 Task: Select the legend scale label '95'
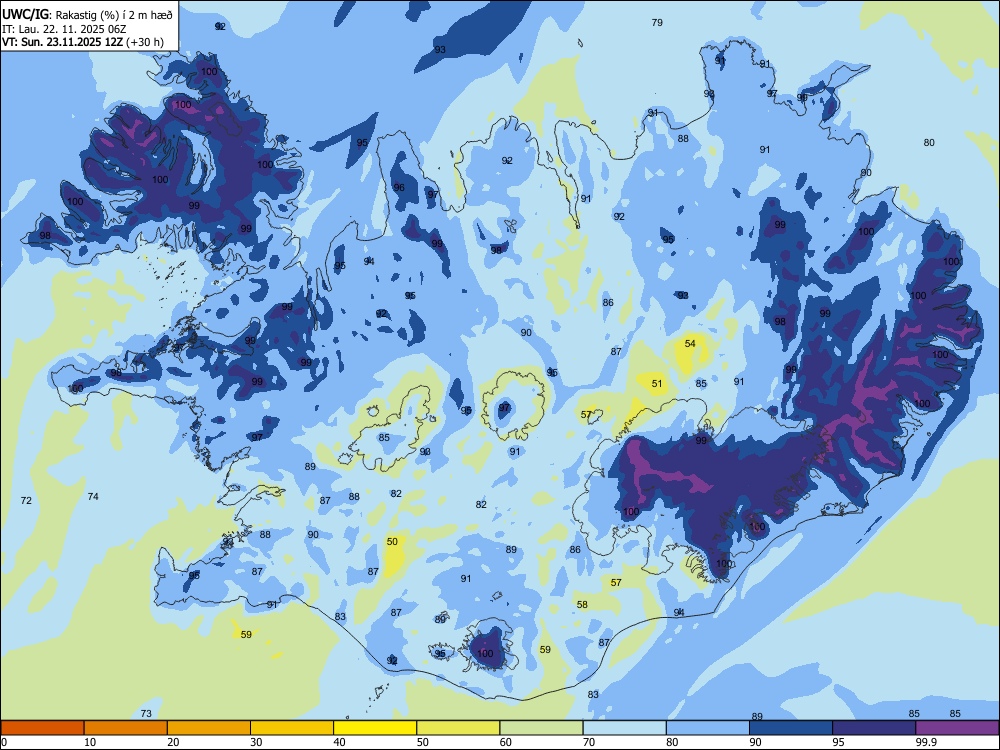pyautogui.click(x=839, y=742)
